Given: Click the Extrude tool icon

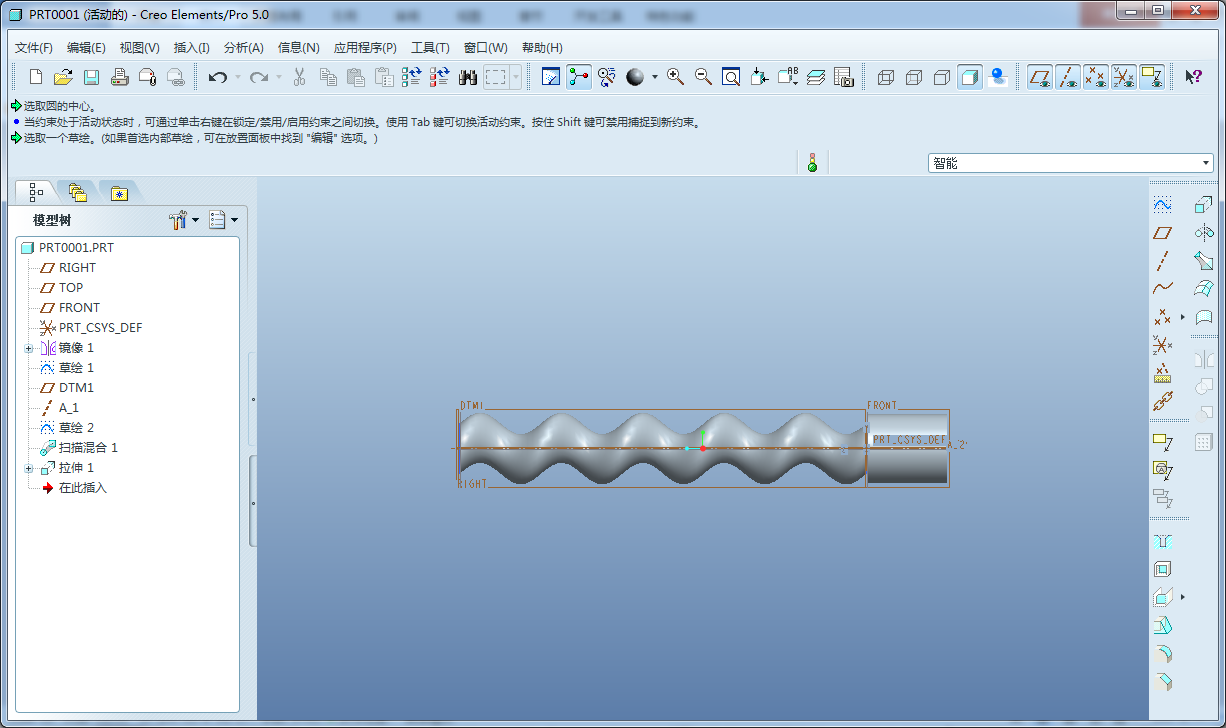Looking at the screenshot, I should click(x=1203, y=205).
